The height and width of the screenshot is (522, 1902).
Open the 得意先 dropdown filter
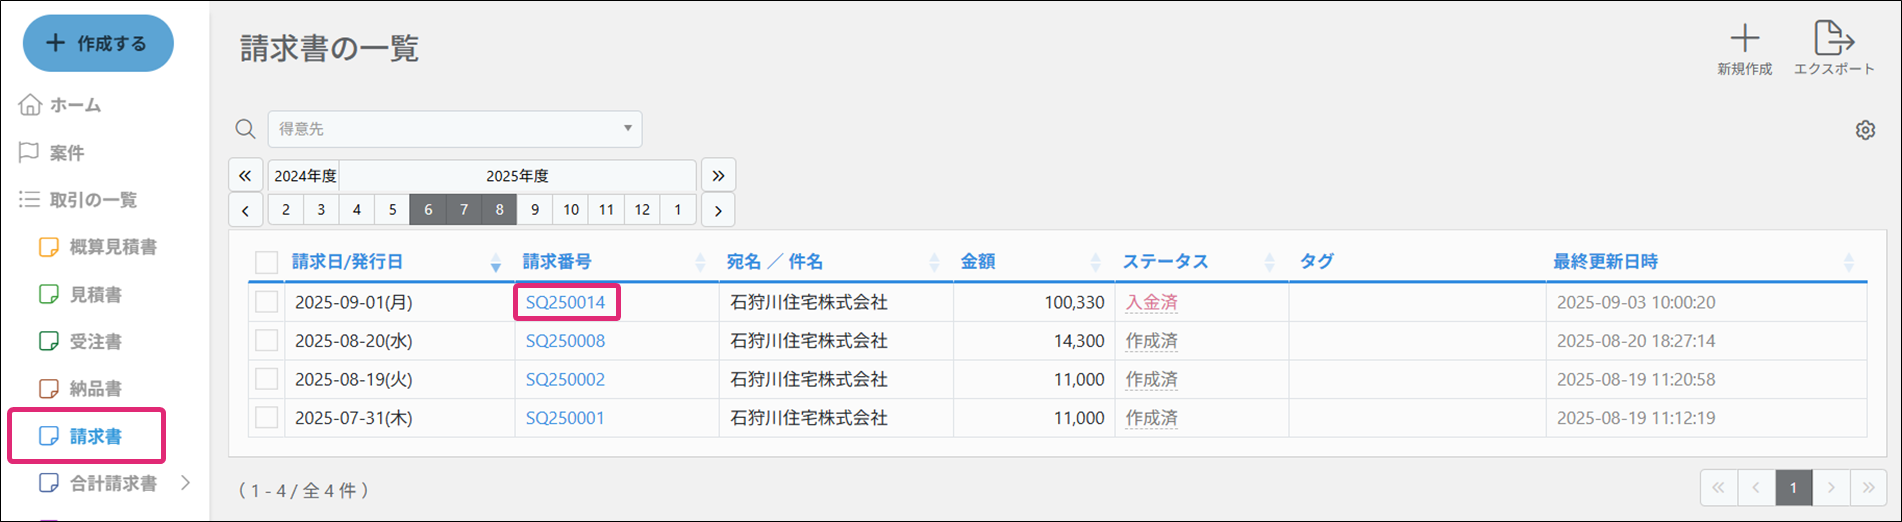(454, 129)
